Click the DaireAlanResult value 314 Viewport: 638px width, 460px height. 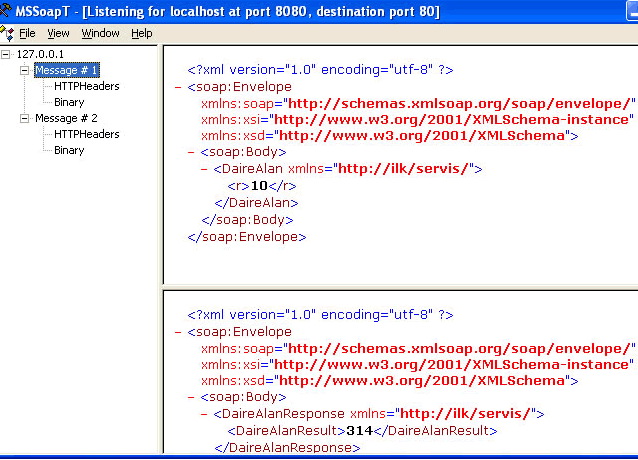pos(317,430)
